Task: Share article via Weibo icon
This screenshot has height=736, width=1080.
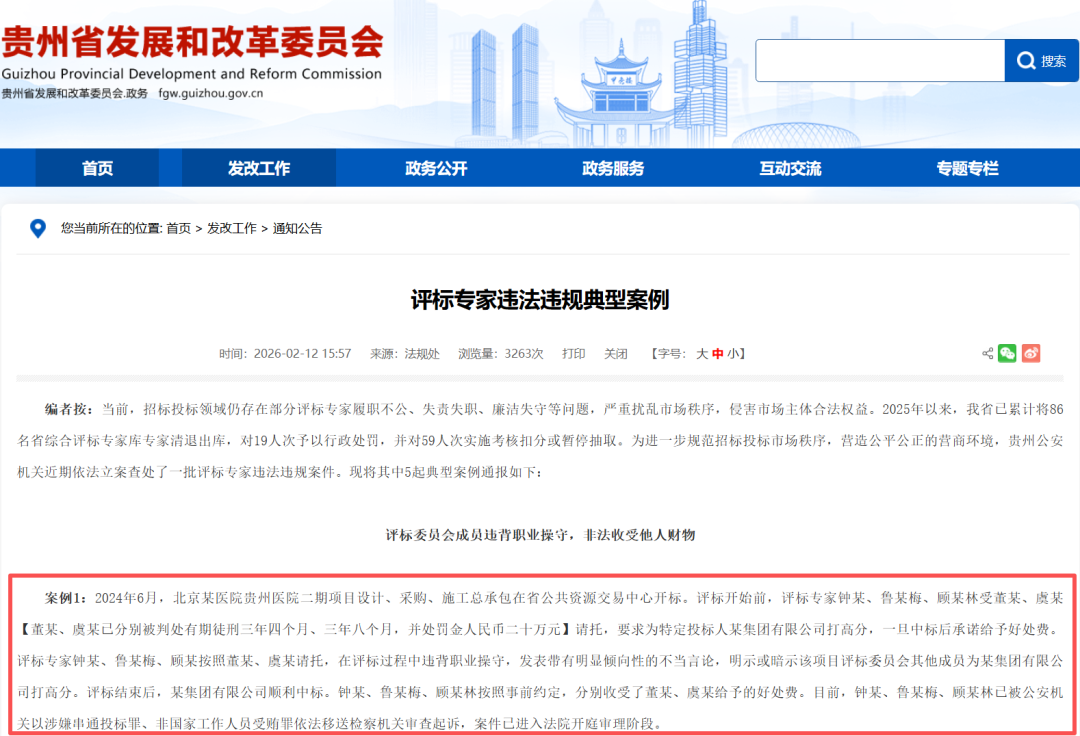Action: point(1031,353)
